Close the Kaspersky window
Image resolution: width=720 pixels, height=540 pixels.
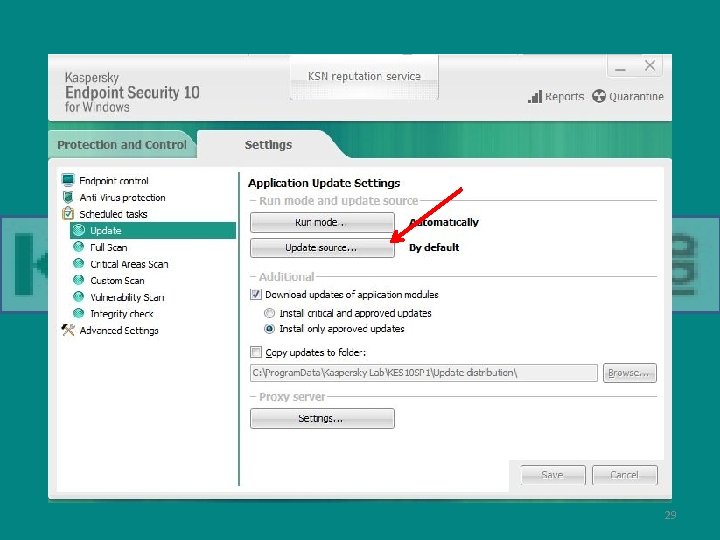pyautogui.click(x=650, y=66)
